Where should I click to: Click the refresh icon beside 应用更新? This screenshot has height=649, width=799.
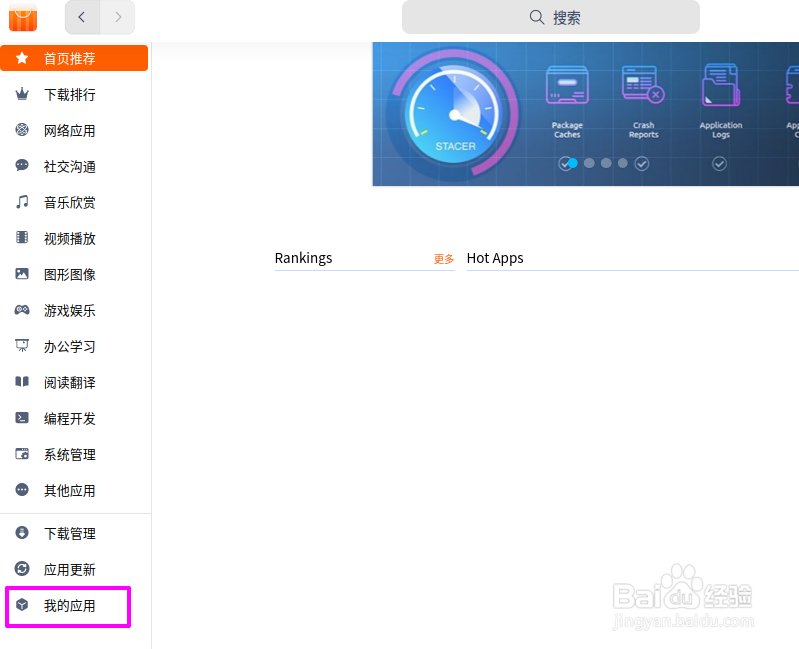point(22,569)
